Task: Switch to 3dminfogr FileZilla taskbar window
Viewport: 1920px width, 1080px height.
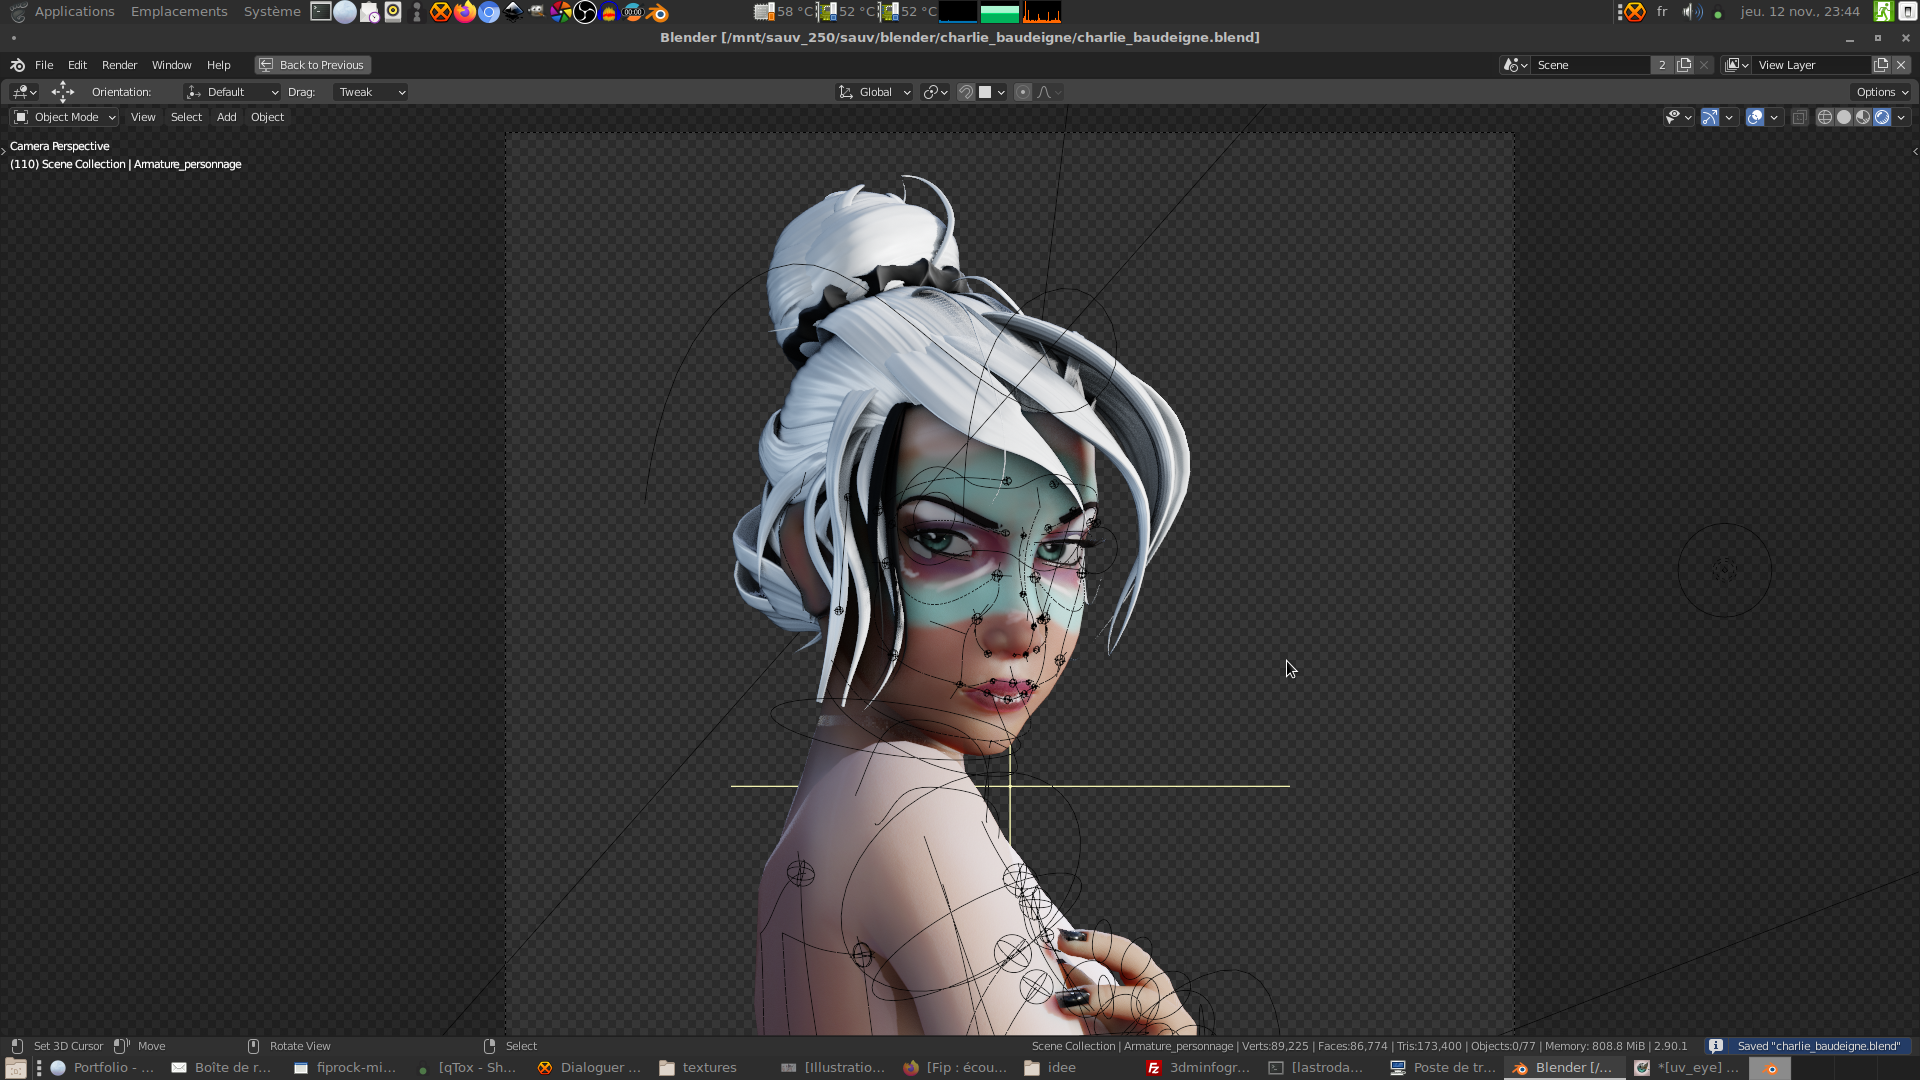Action: pyautogui.click(x=1198, y=1068)
